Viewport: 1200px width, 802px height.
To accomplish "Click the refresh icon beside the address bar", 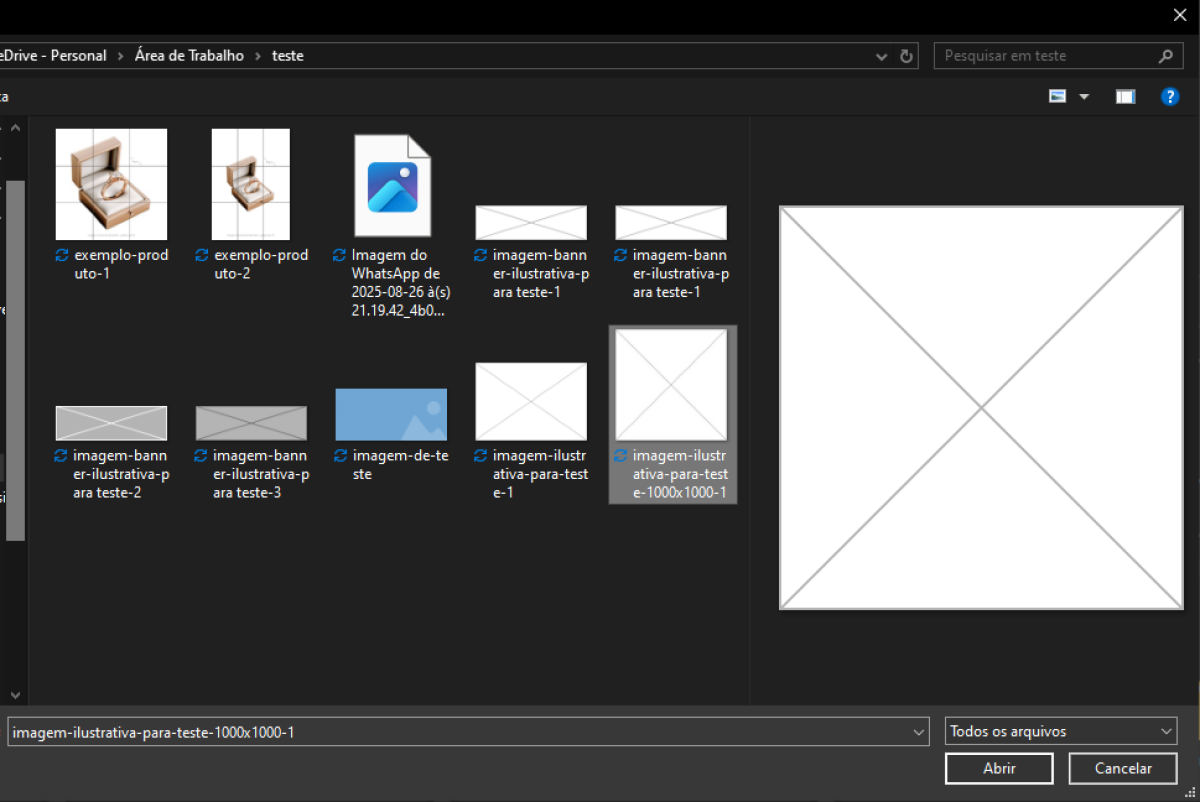I will (906, 56).
